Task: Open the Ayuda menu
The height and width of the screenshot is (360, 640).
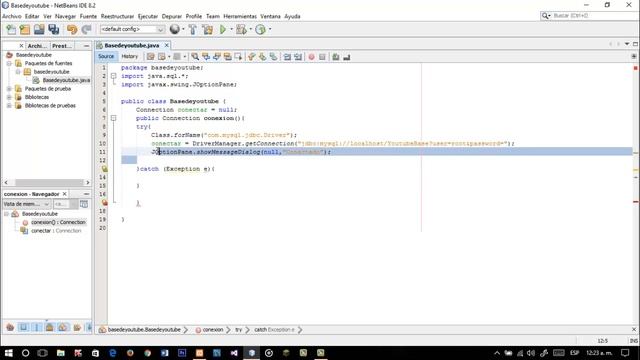Action: coord(292,16)
